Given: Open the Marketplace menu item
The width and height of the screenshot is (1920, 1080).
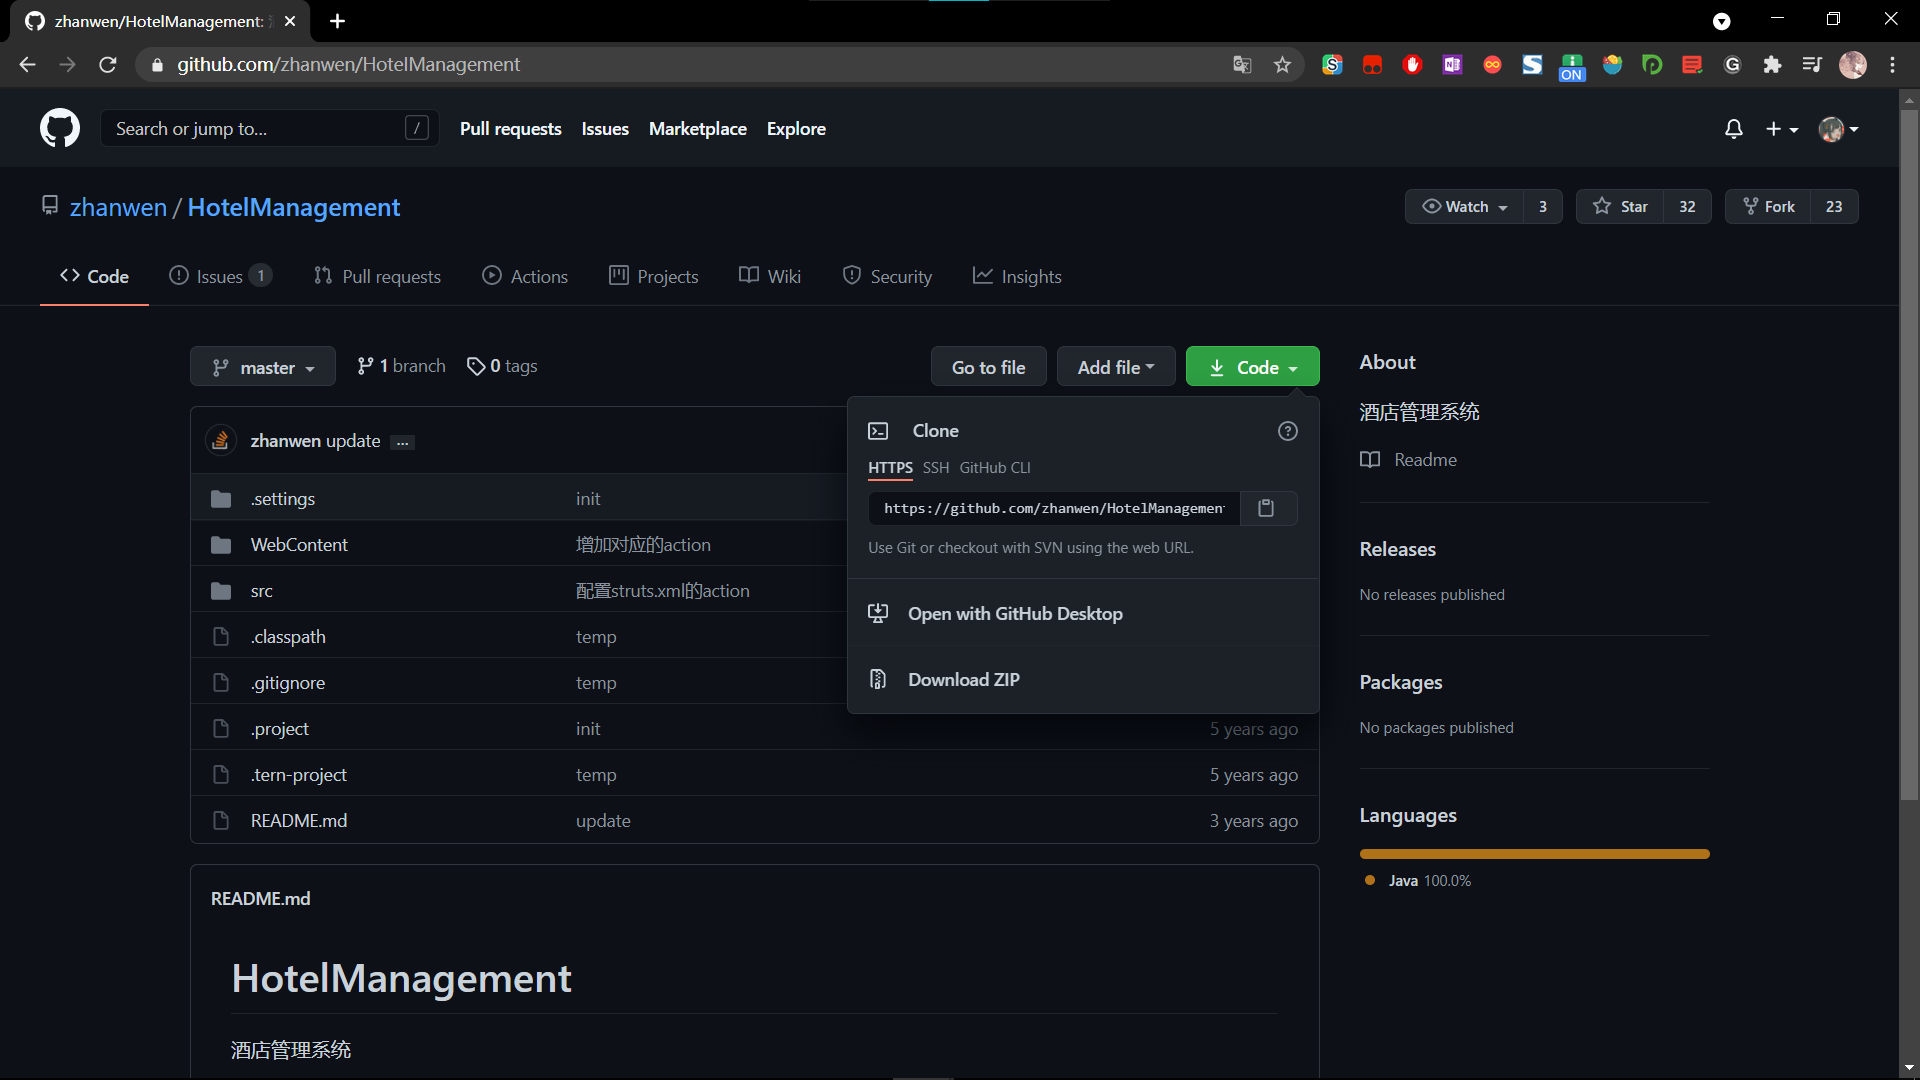Looking at the screenshot, I should (697, 128).
